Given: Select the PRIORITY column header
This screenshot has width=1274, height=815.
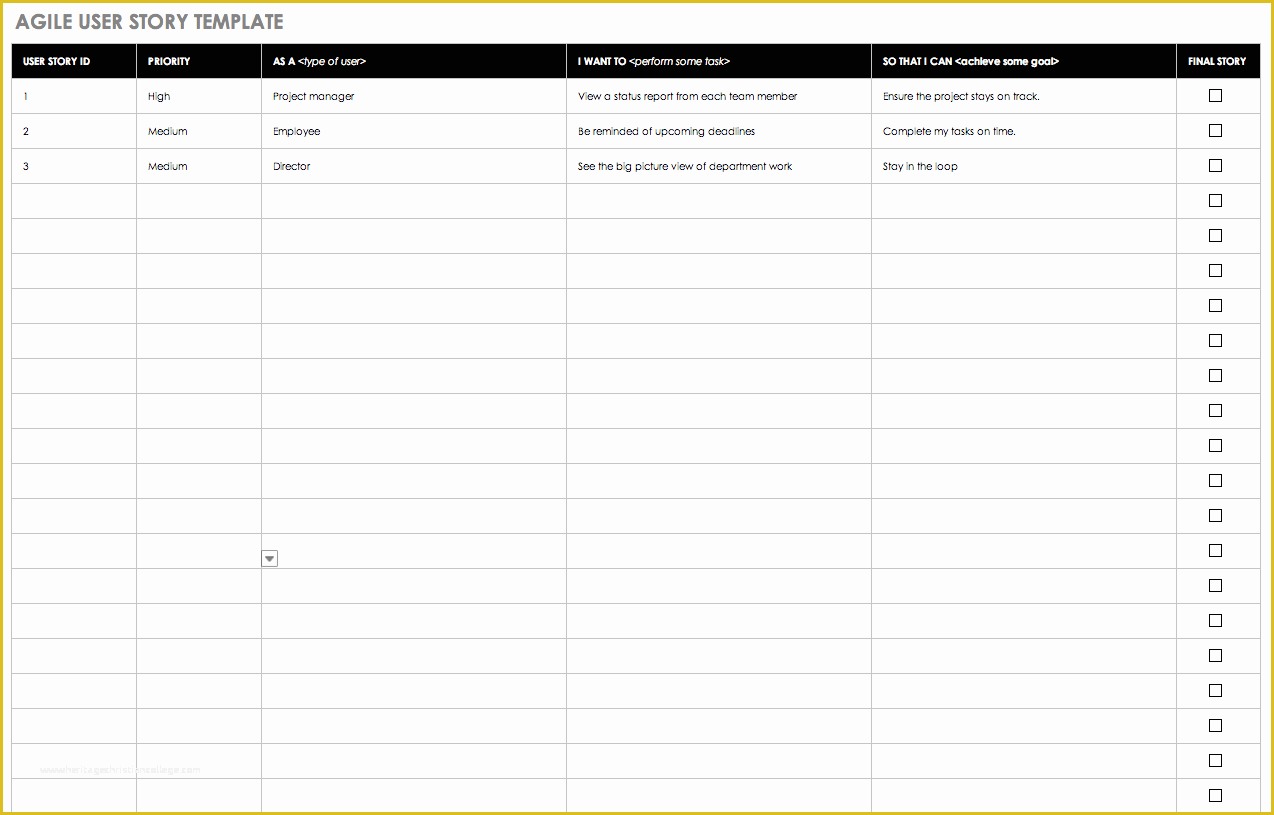Looking at the screenshot, I should click(x=199, y=61).
